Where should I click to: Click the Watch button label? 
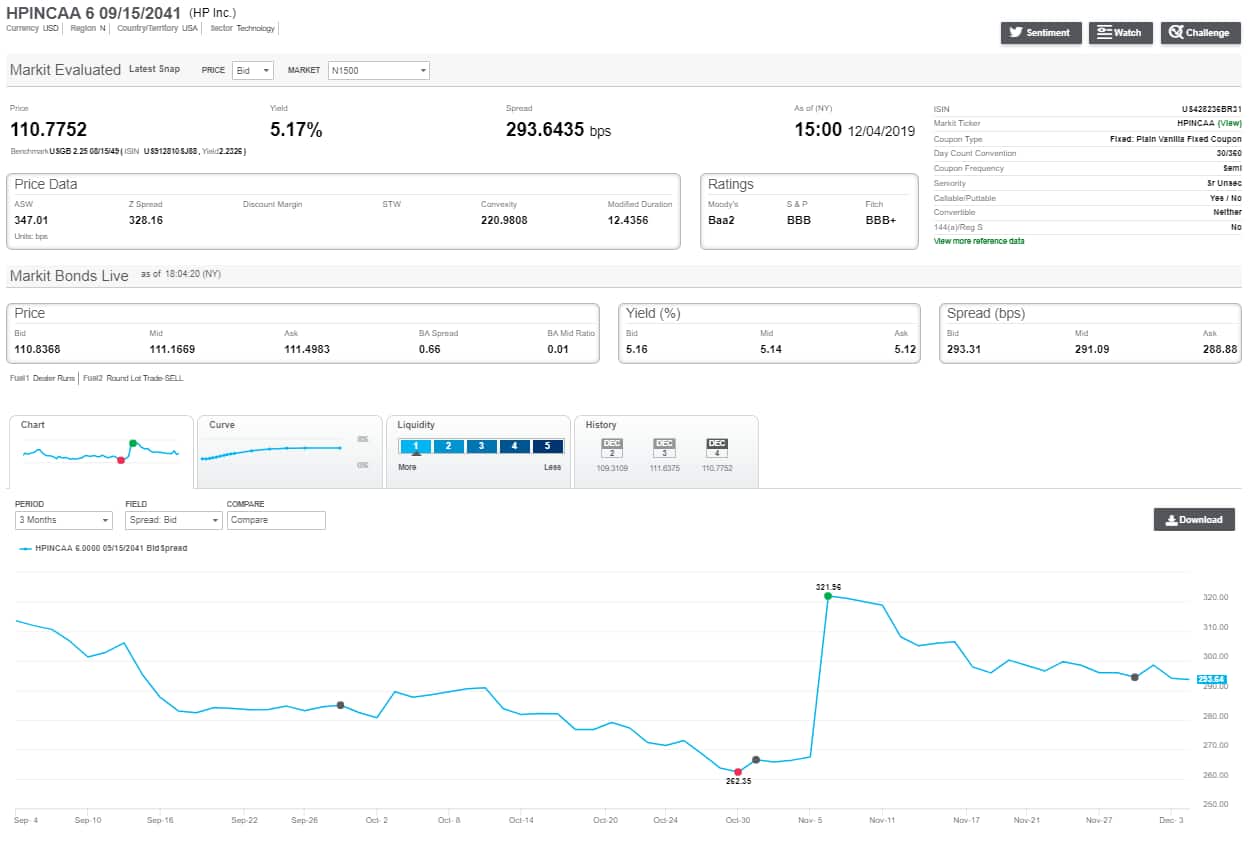1127,33
